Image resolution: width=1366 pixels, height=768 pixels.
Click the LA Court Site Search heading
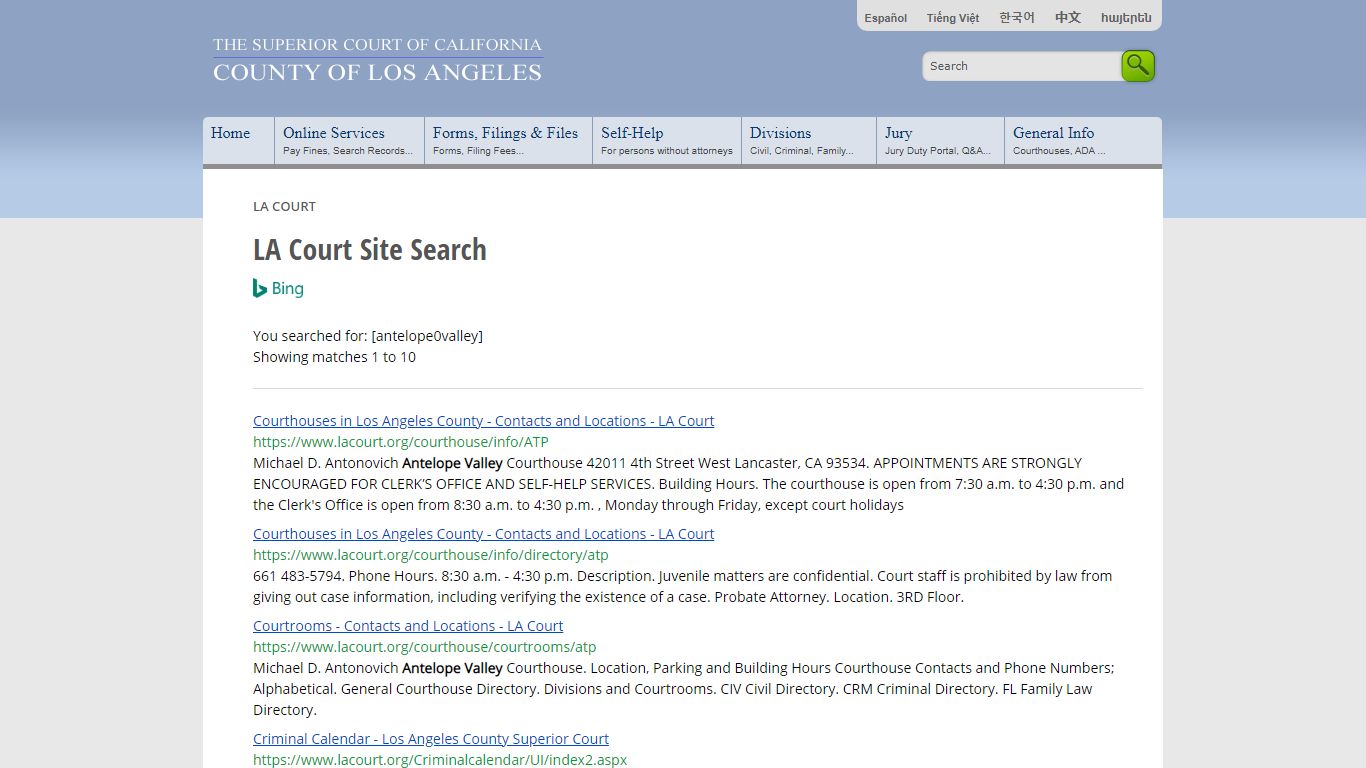coord(370,250)
